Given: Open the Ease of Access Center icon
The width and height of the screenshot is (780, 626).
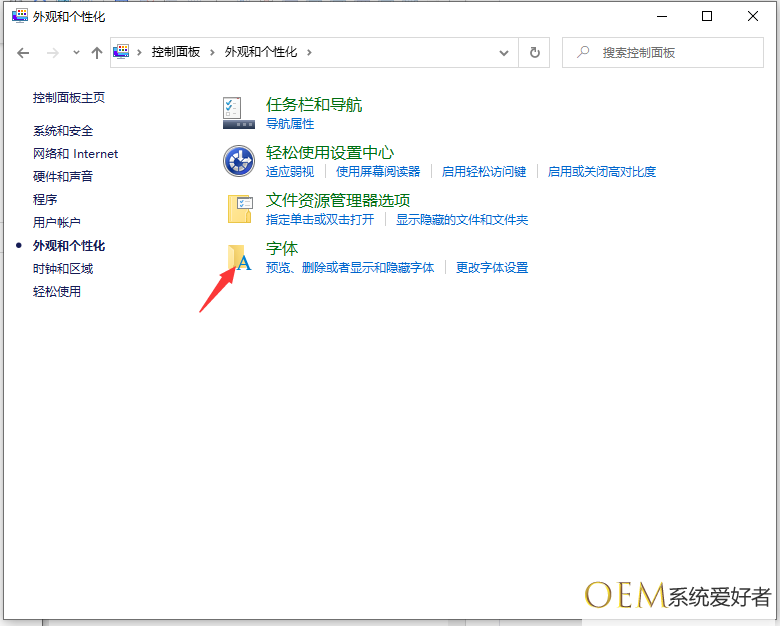Looking at the screenshot, I should [x=239, y=161].
